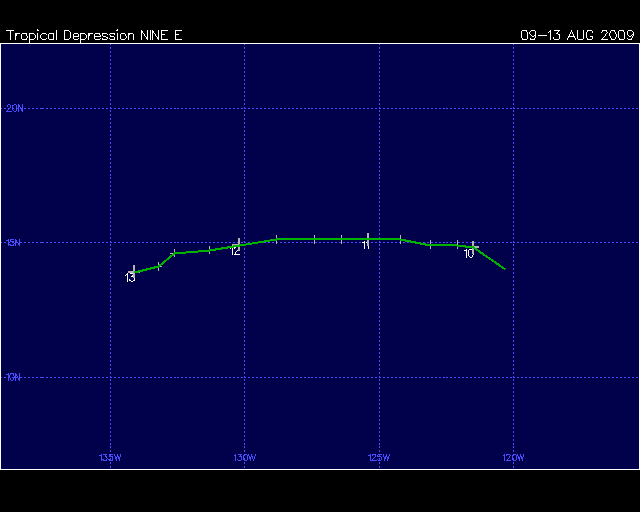Image resolution: width=640 pixels, height=512 pixels.
Task: Click the 120W longitude label
Action: coord(512,458)
